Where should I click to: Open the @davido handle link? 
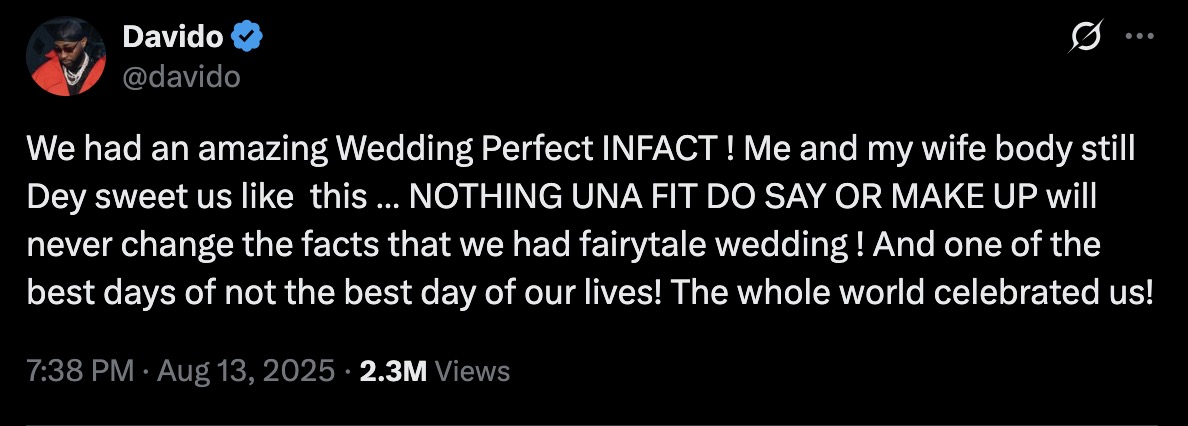(181, 76)
